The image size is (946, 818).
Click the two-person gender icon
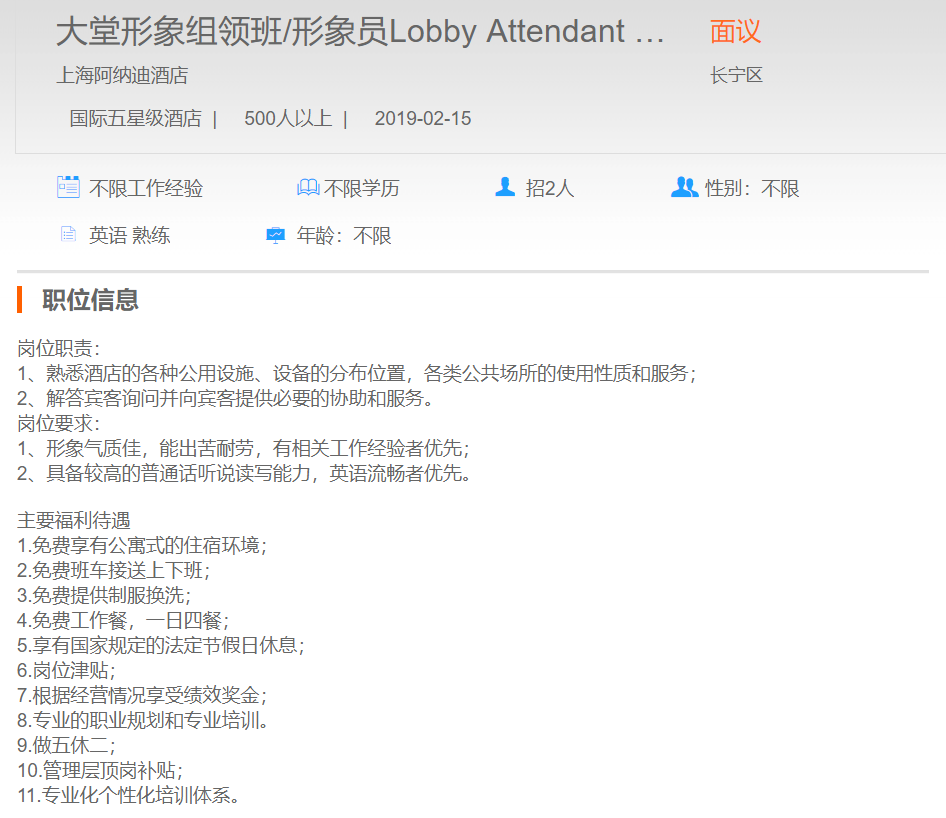684,187
